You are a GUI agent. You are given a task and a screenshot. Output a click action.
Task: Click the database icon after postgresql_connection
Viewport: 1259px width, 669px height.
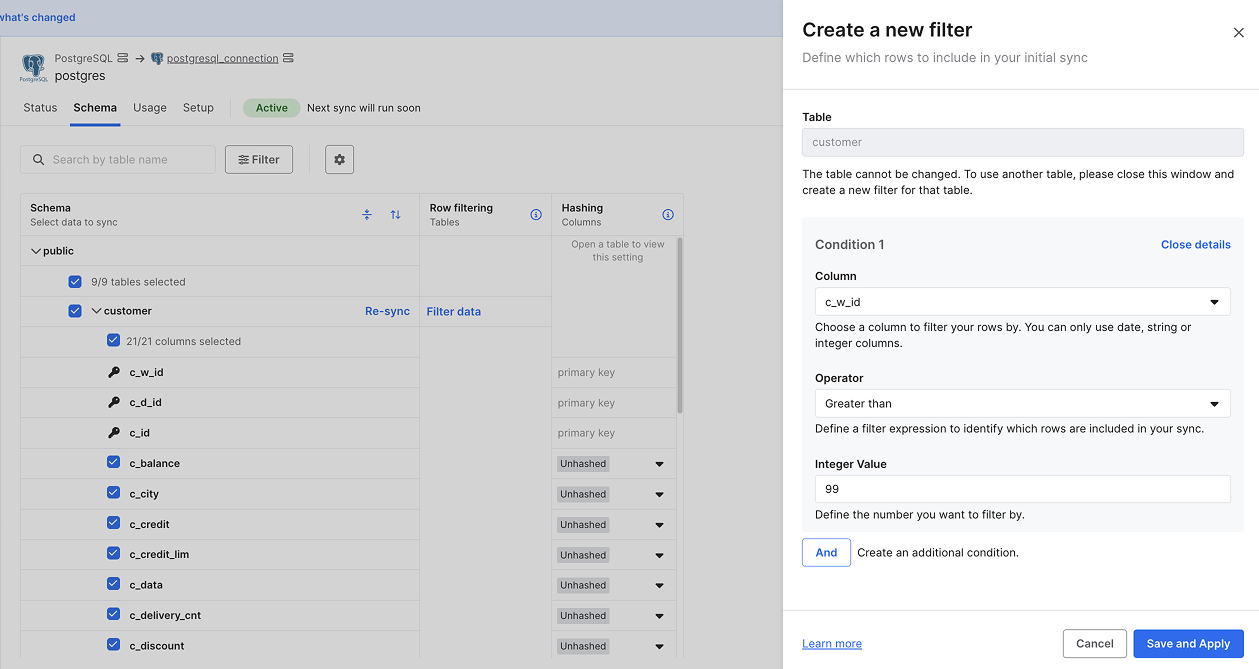click(288, 58)
